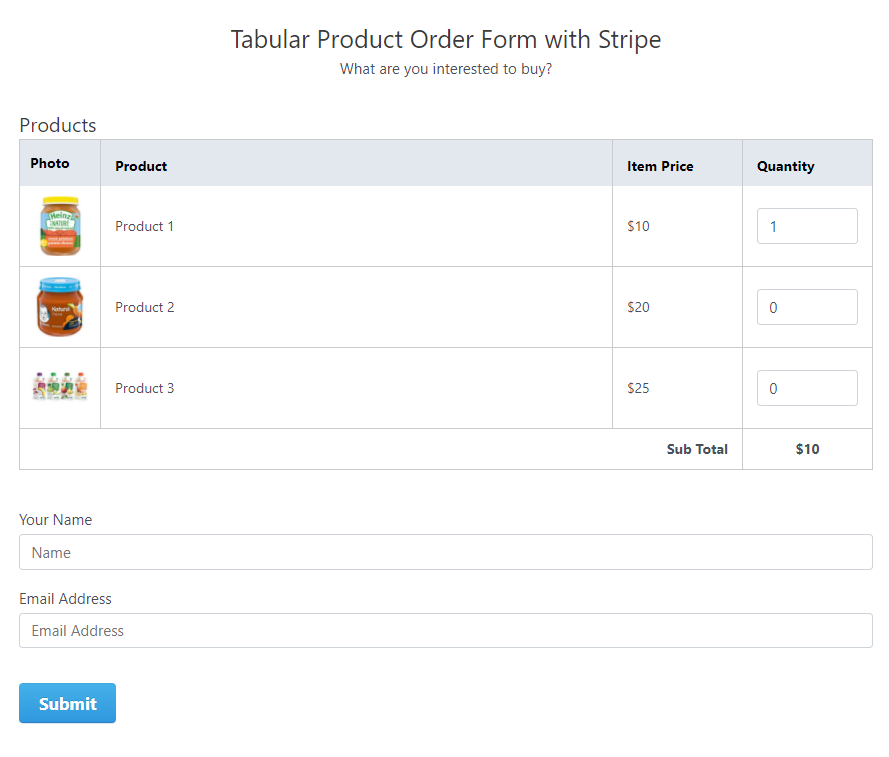Click into the Email Address field
The width and height of the screenshot is (889, 757).
click(446, 631)
